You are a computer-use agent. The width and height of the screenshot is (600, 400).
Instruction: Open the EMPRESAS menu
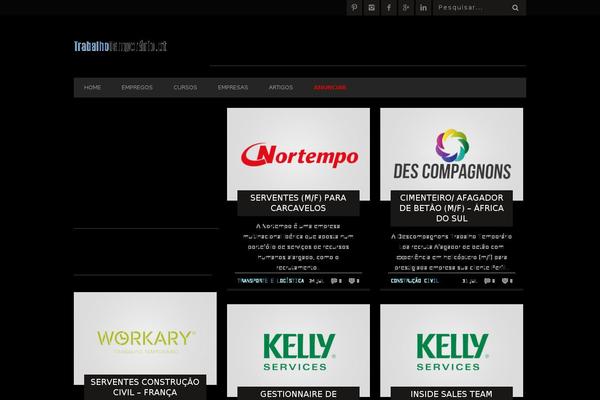(x=233, y=88)
